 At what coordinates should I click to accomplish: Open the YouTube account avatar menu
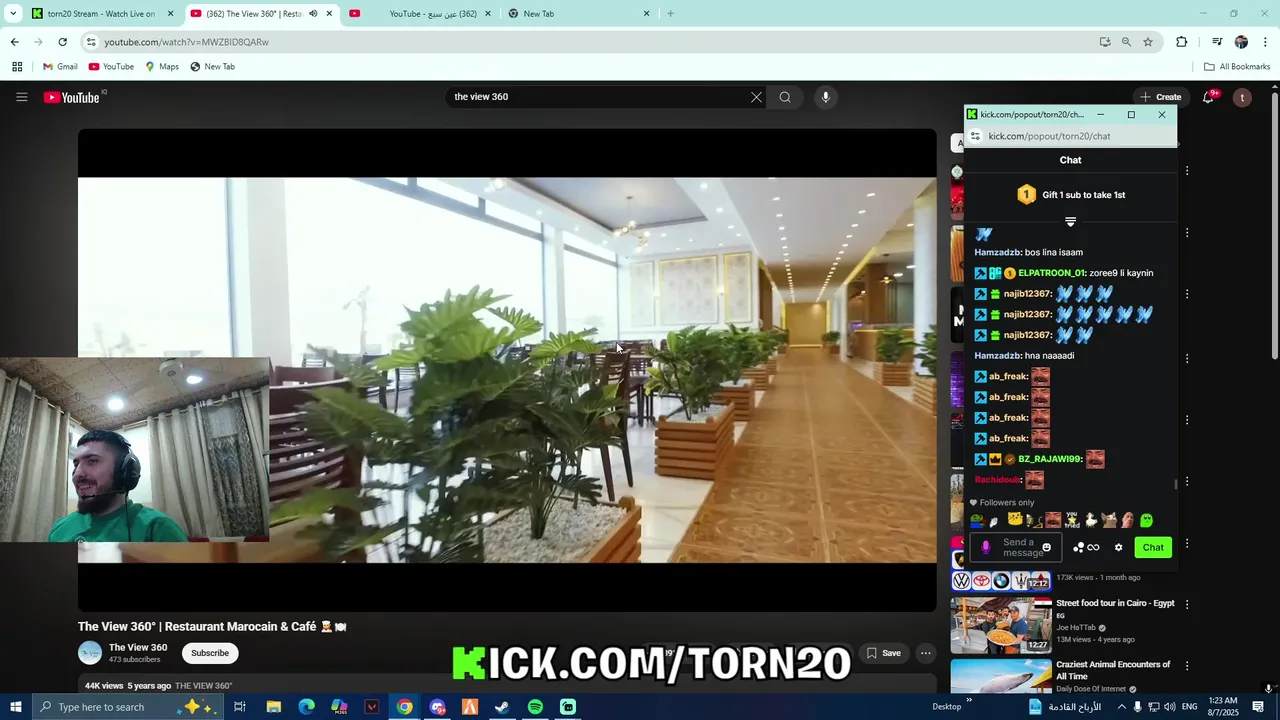[1242, 97]
